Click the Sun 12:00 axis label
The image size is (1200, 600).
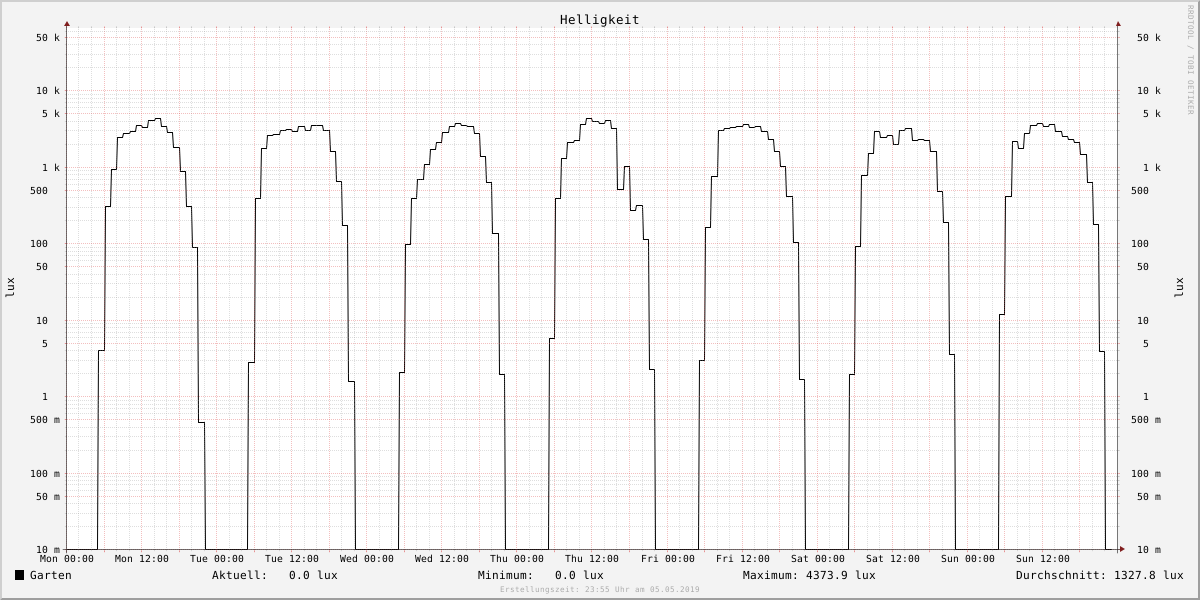[1043, 559]
